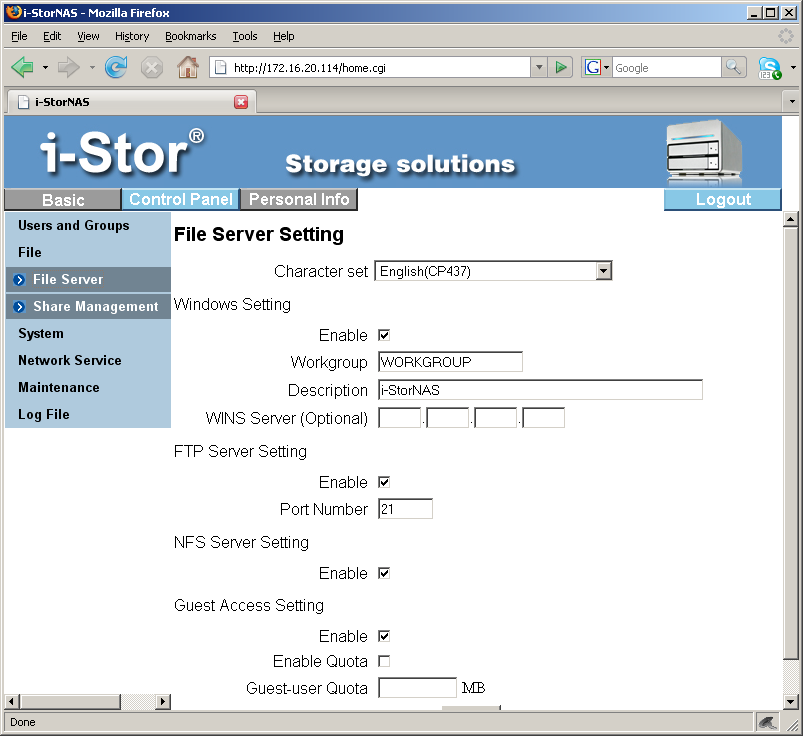Image resolution: width=803 pixels, height=736 pixels.
Task: Toggle the NFS Server Enable checkbox
Action: pos(384,573)
